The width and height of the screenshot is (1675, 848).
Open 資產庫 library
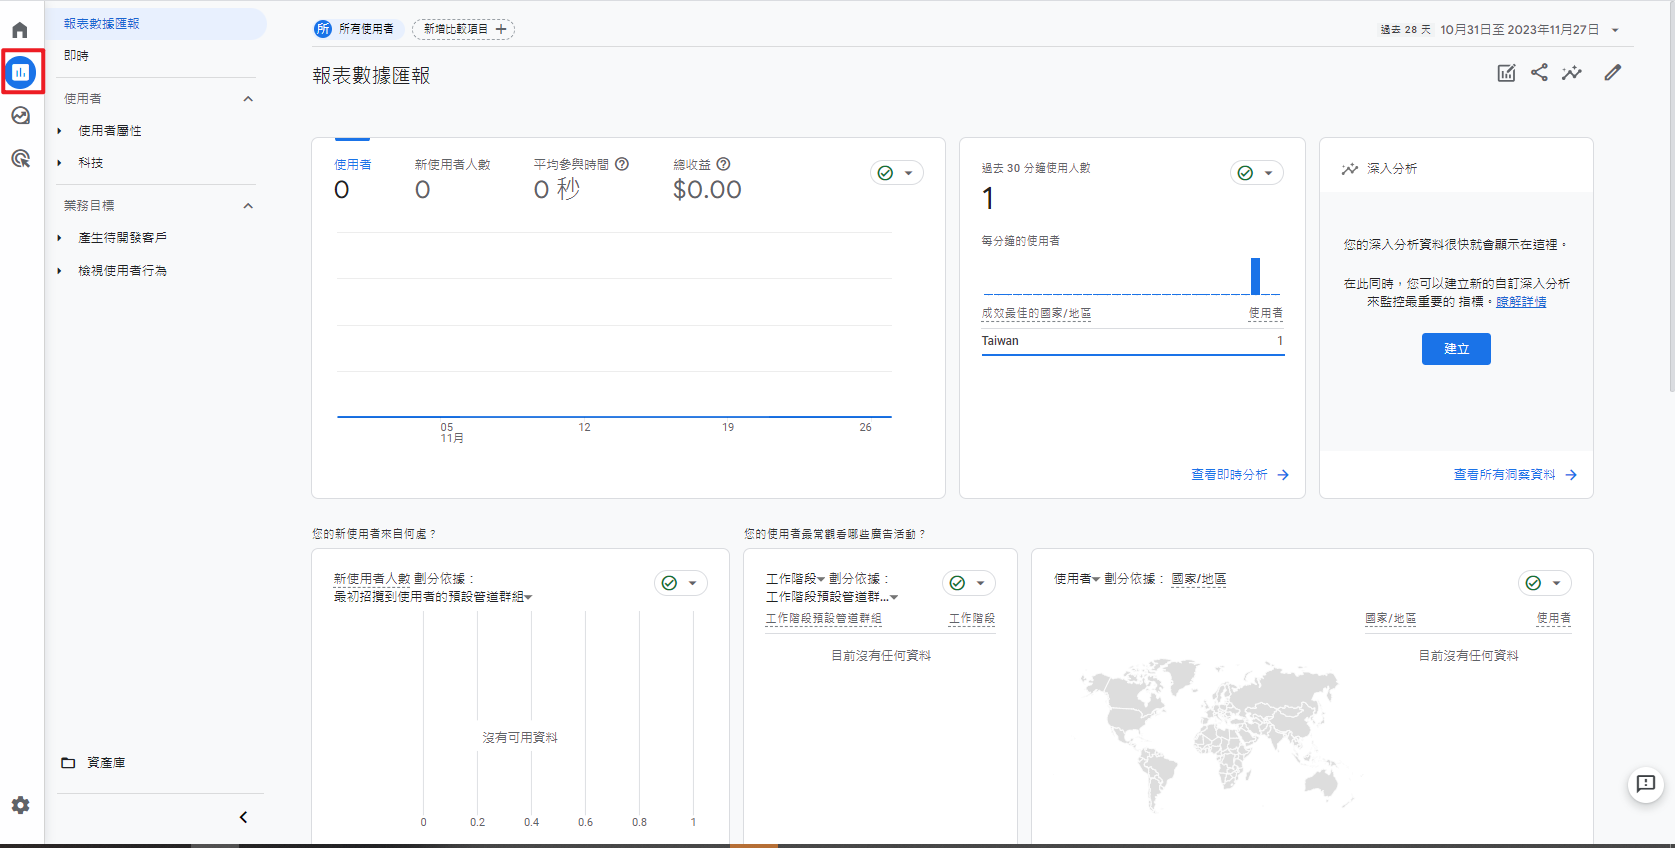pyautogui.click(x=105, y=762)
